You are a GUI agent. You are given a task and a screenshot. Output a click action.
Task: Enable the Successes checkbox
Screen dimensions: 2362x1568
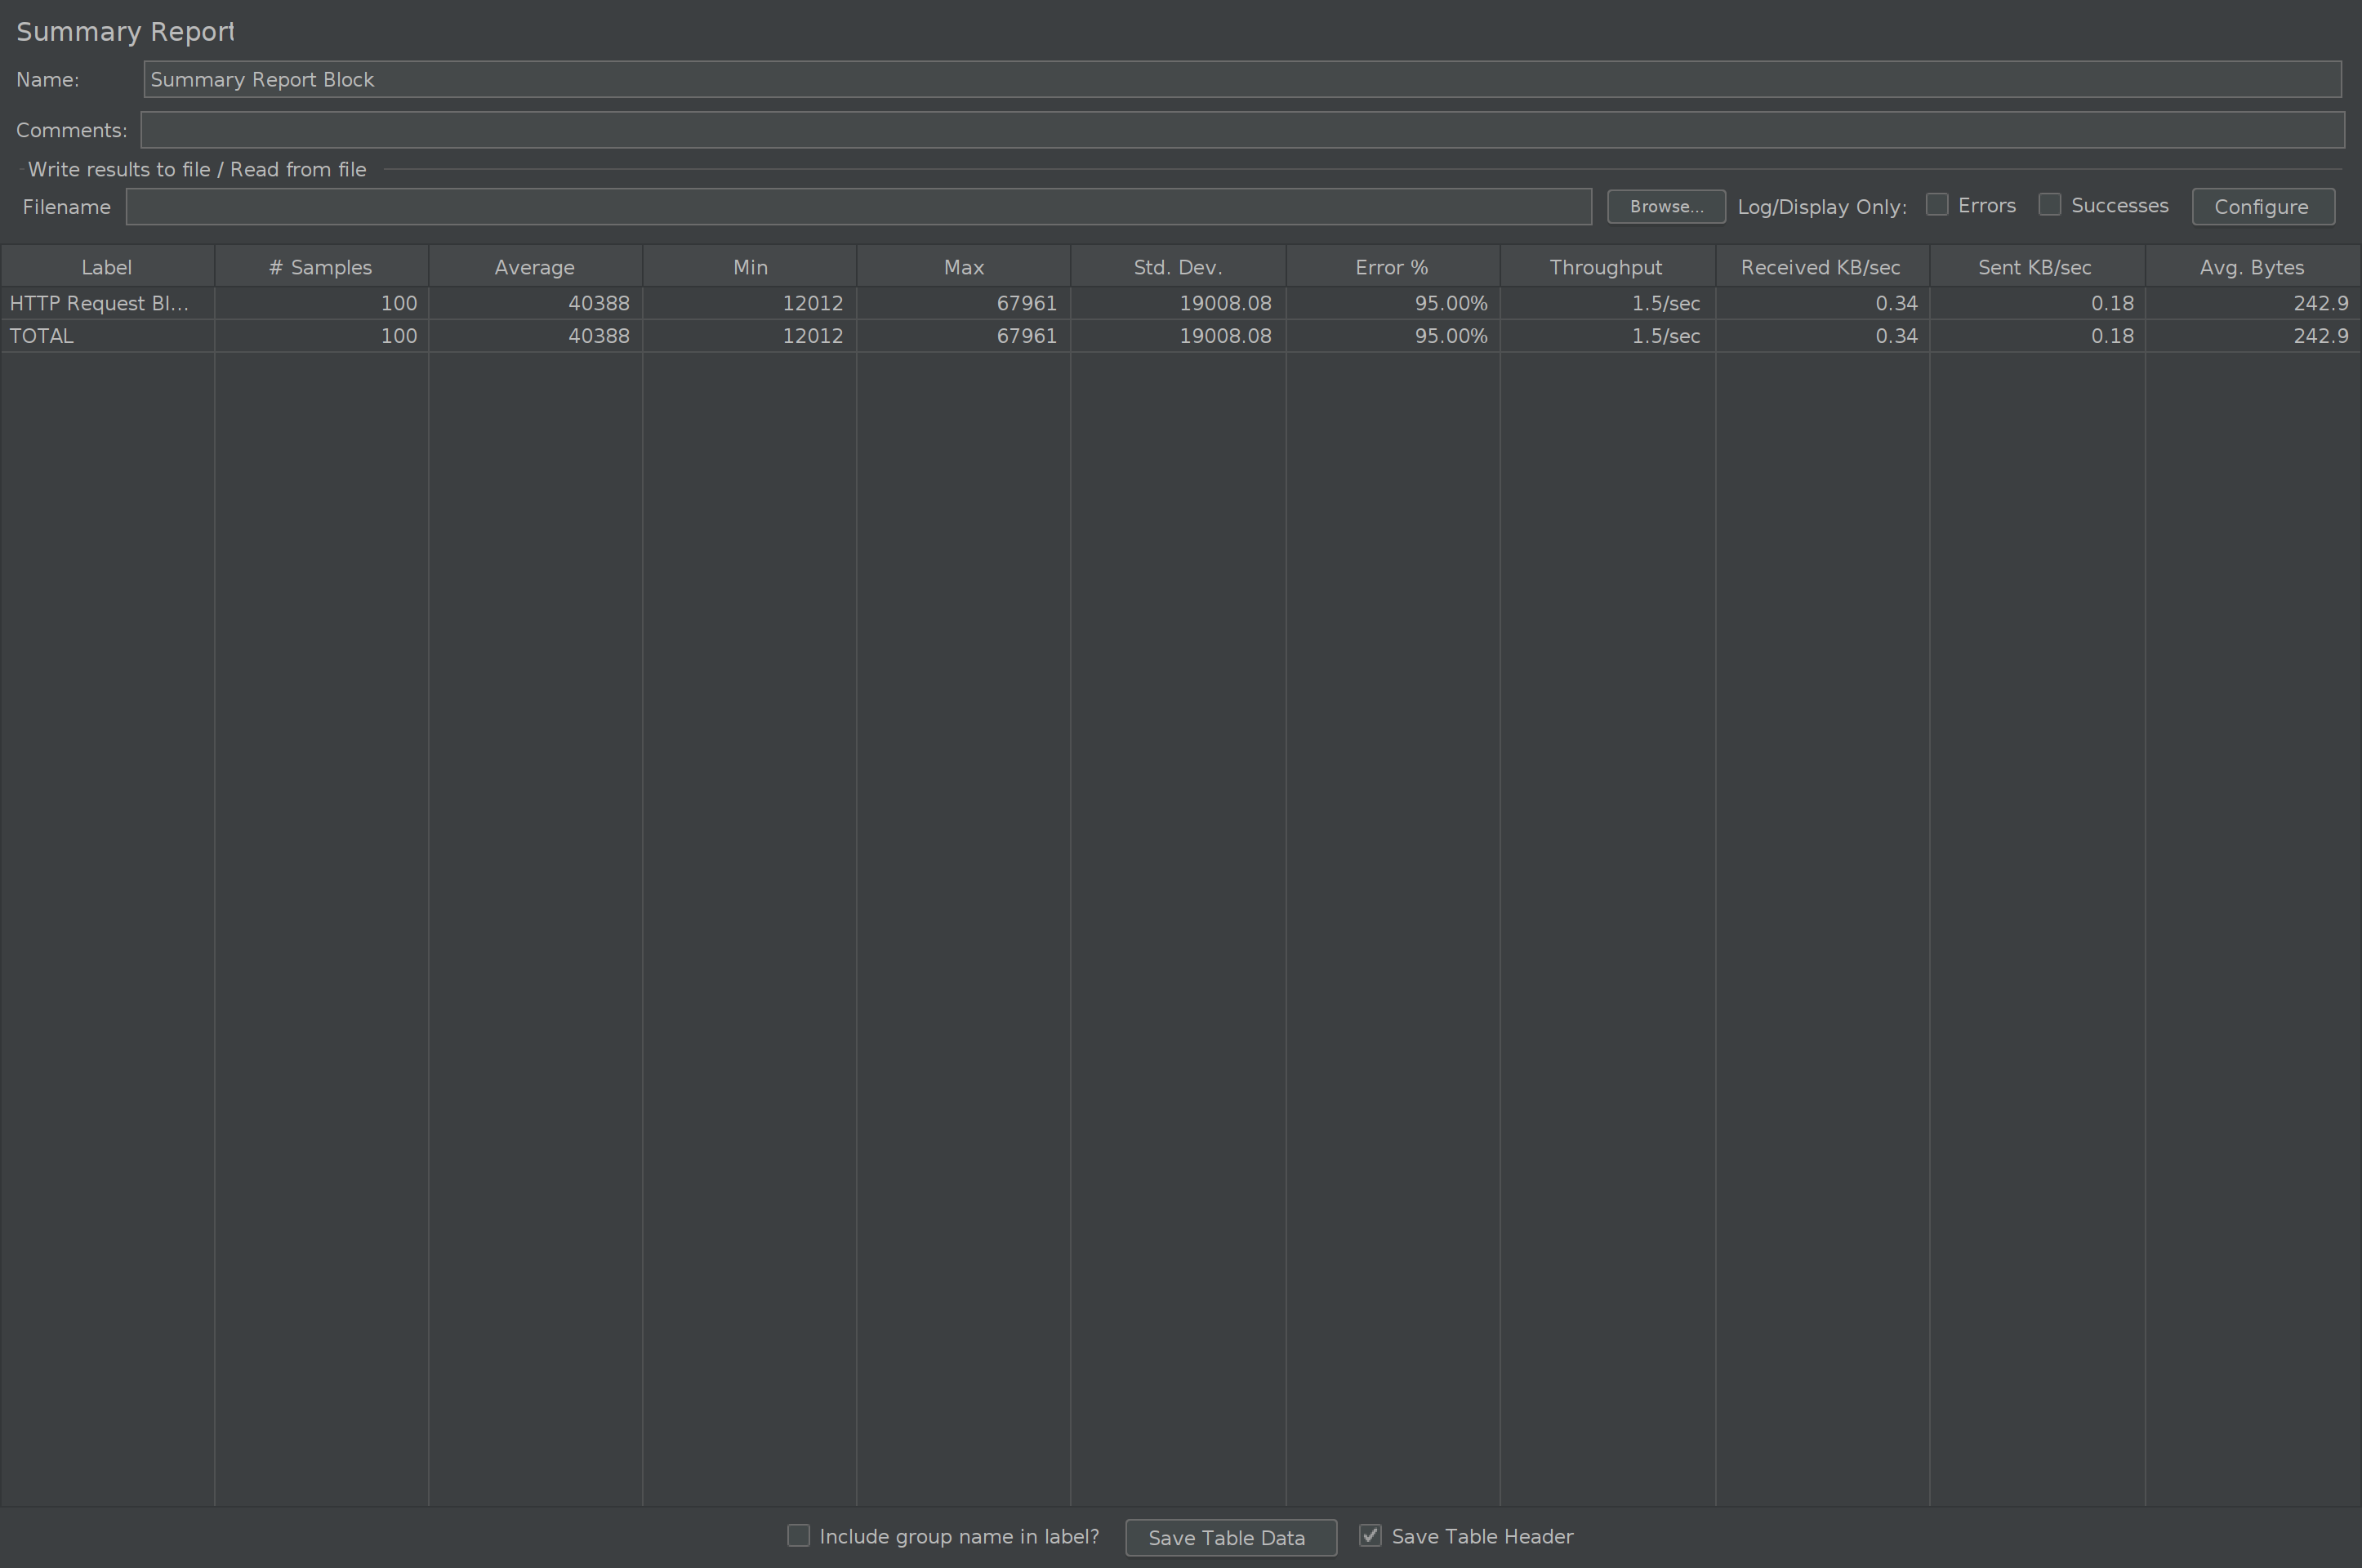point(2050,205)
